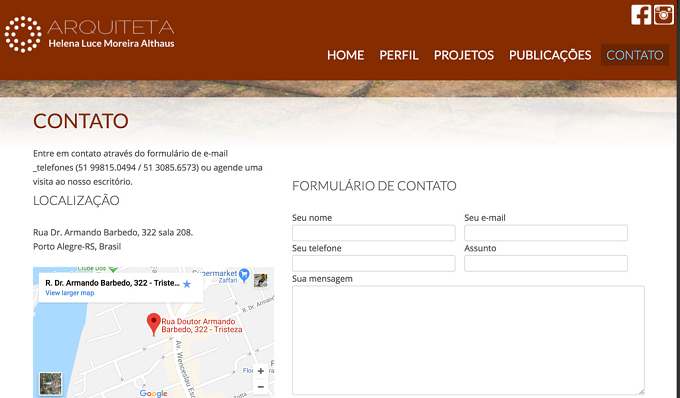Open the PERFIL menu item
The width and height of the screenshot is (680, 398).
click(399, 55)
